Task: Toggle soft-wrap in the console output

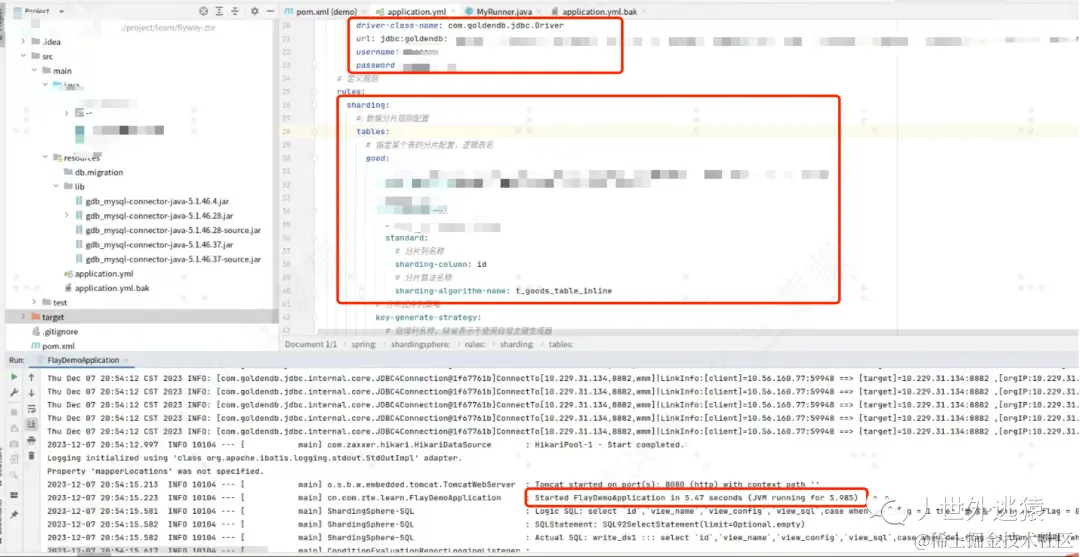Action: (31, 408)
